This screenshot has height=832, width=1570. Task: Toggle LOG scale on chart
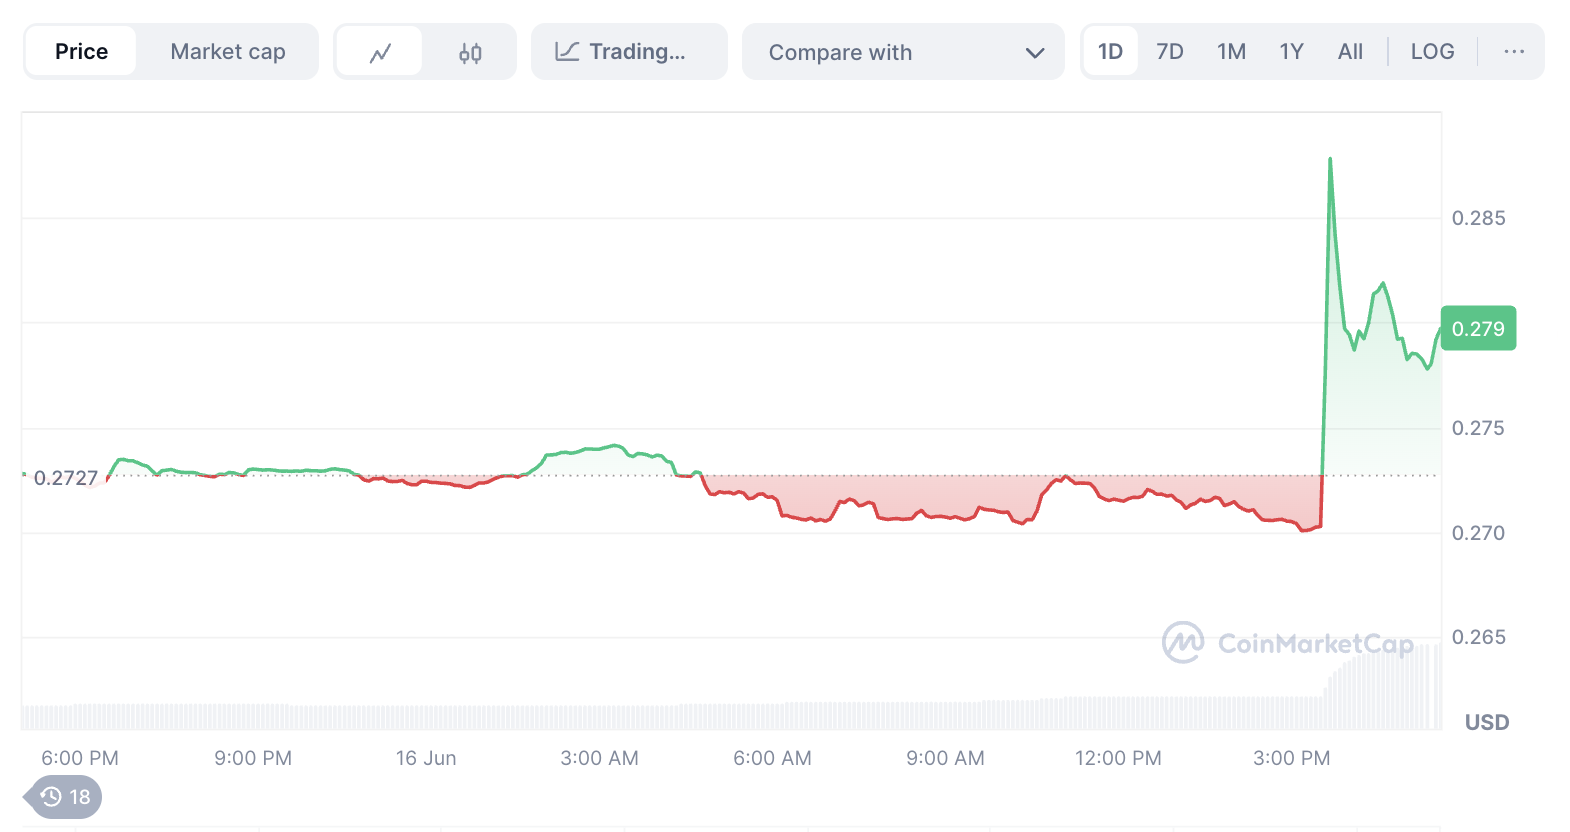1432,52
